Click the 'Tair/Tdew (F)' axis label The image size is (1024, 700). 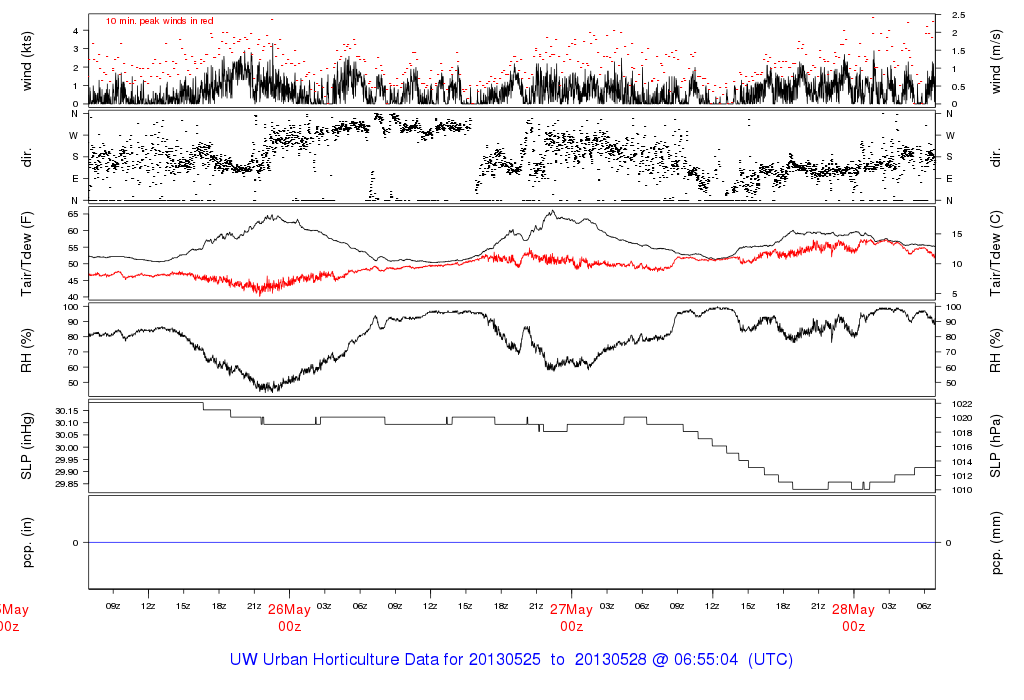click(x=29, y=253)
